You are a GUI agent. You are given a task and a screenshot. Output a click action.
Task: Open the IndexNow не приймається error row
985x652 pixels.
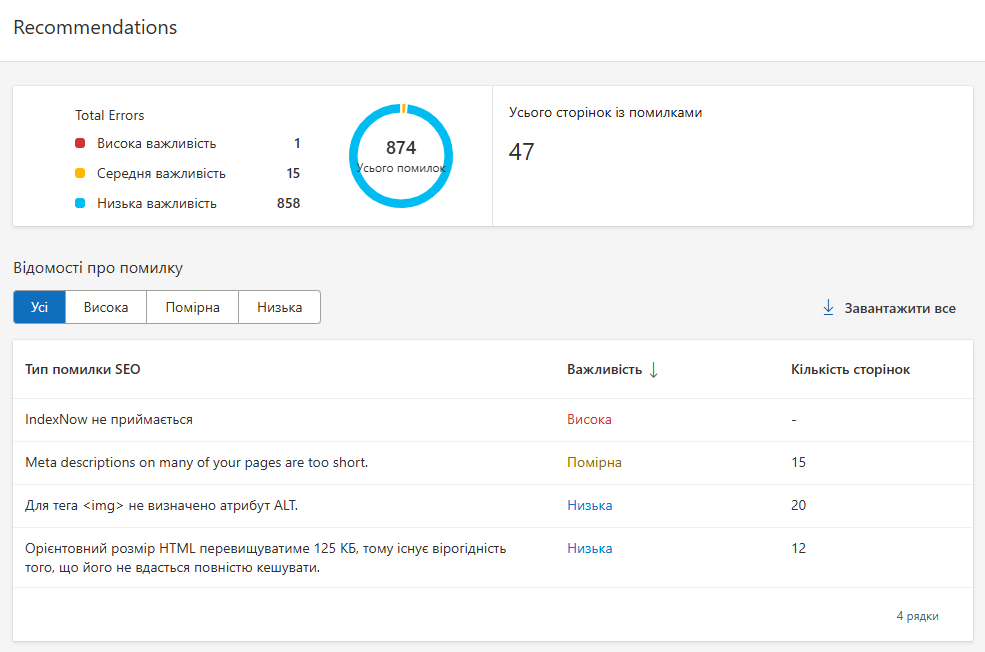pyautogui.click(x=109, y=420)
